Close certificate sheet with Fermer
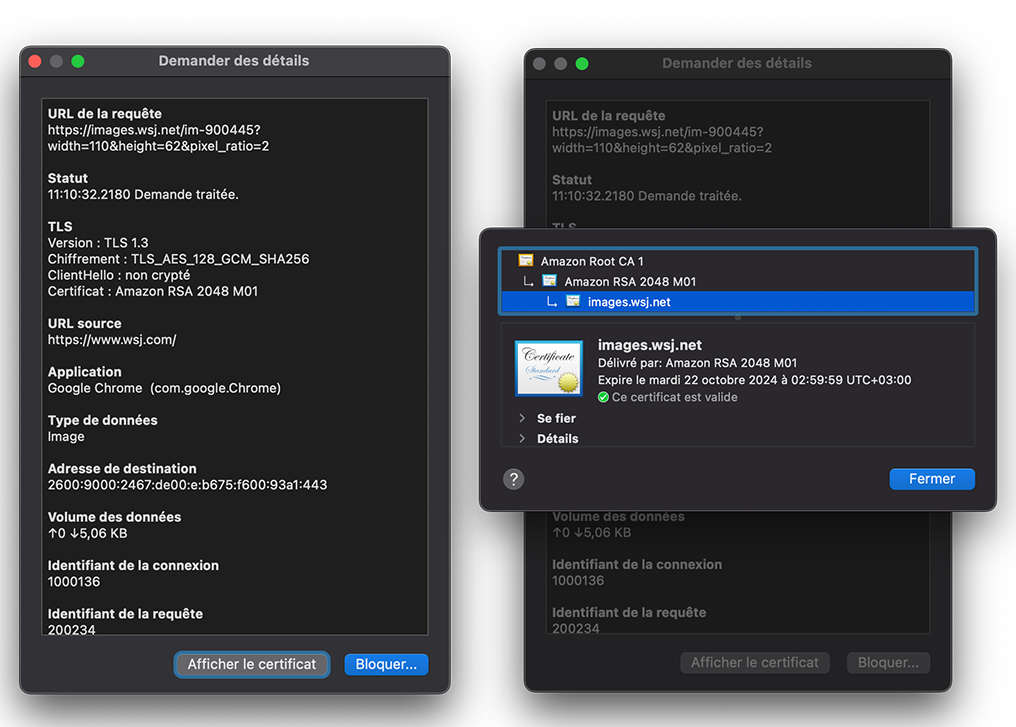The height and width of the screenshot is (727, 1016). 932,479
